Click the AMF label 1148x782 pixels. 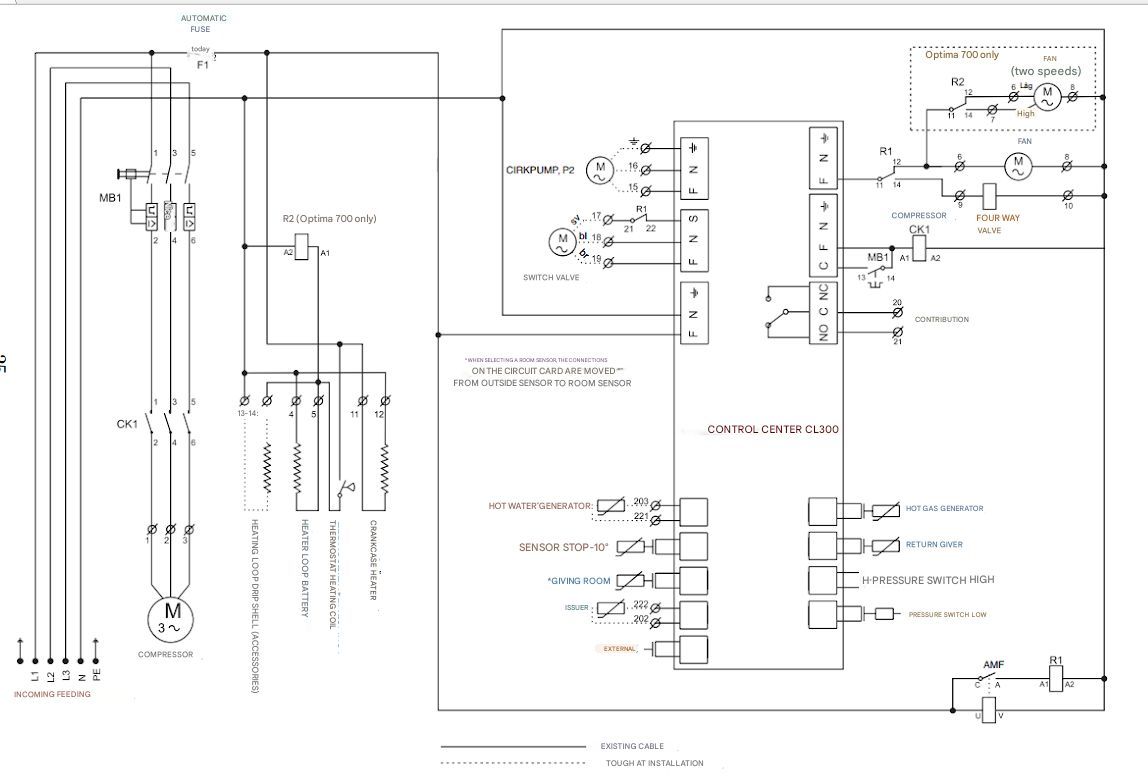994,665
